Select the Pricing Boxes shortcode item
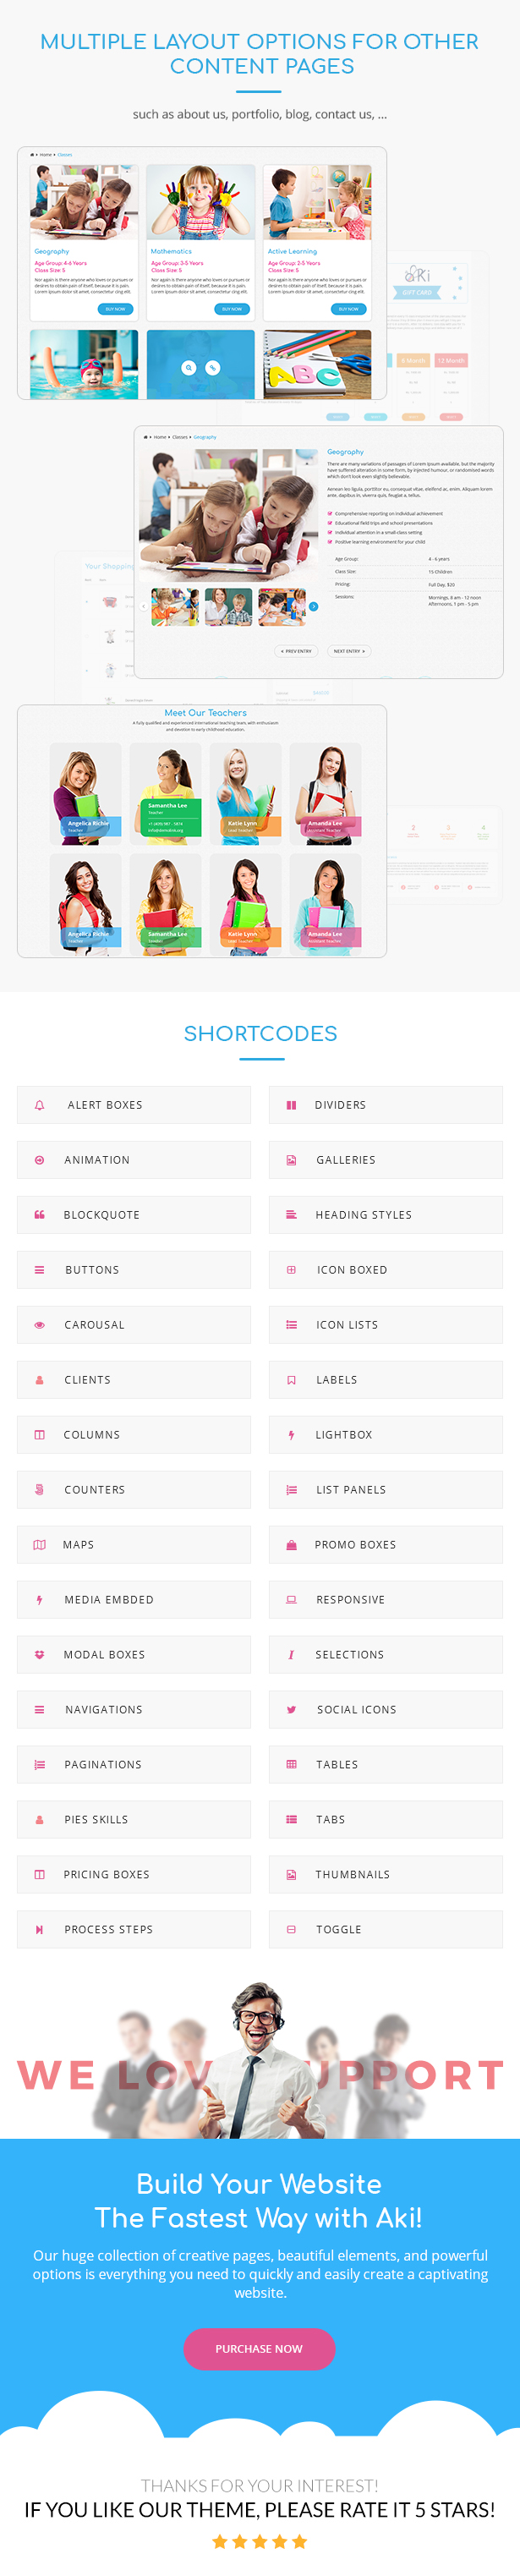This screenshot has height=2576, width=520. [134, 1874]
